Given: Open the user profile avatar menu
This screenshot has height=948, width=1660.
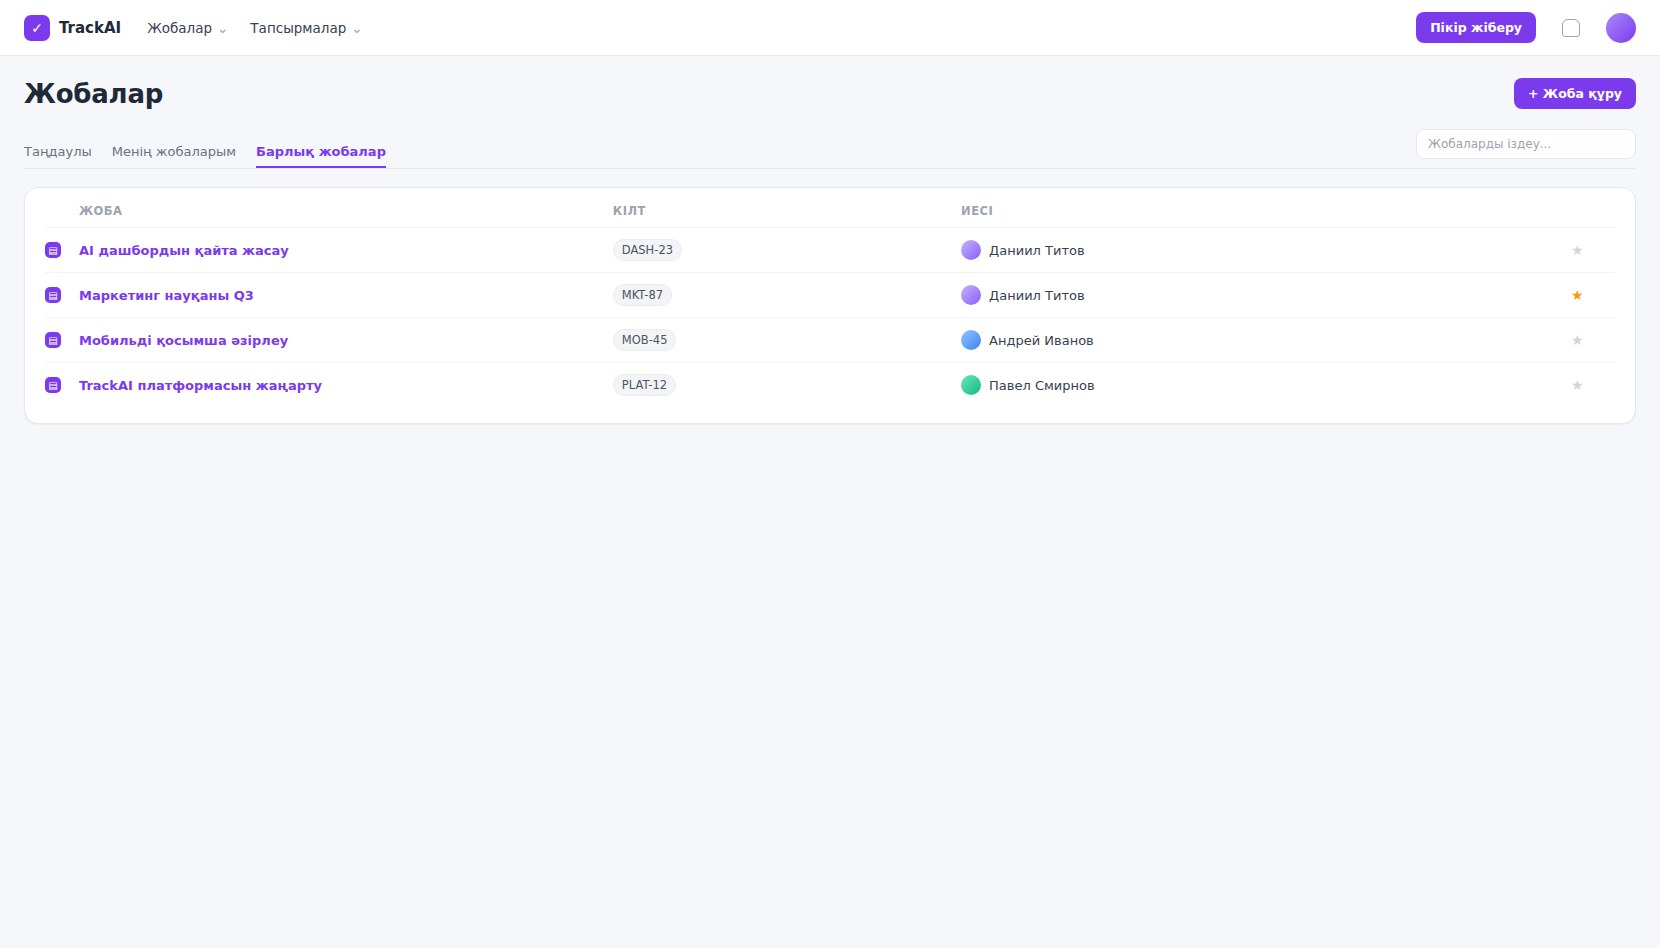Looking at the screenshot, I should pos(1621,28).
